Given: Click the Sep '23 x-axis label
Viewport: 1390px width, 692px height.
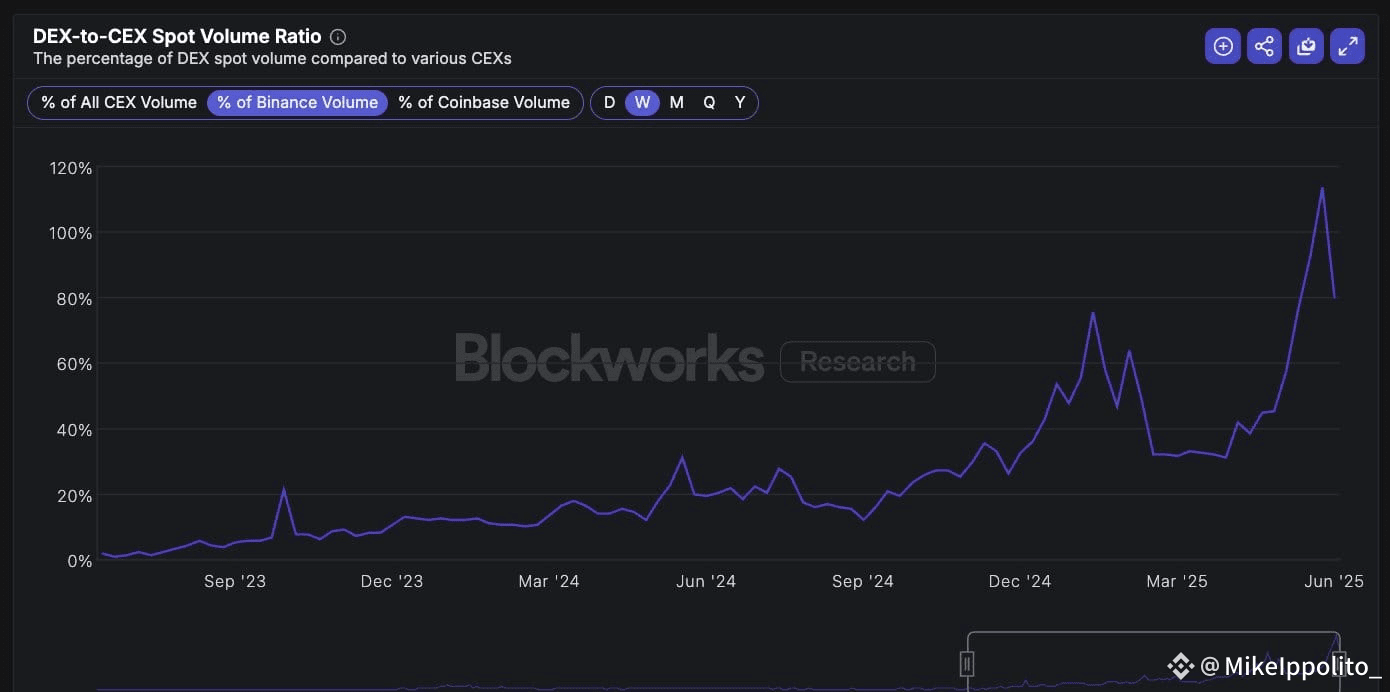Looking at the screenshot, I should point(235,581).
